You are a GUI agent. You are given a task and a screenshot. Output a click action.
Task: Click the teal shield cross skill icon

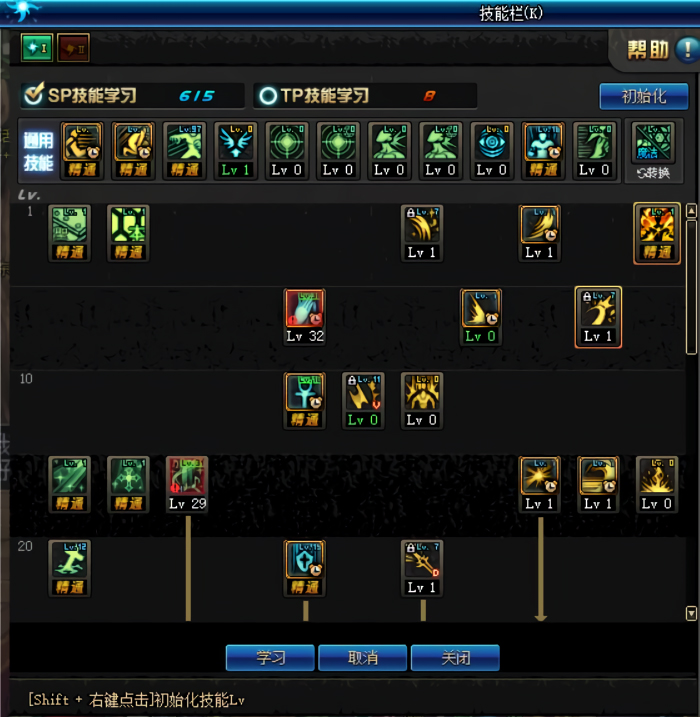[305, 568]
